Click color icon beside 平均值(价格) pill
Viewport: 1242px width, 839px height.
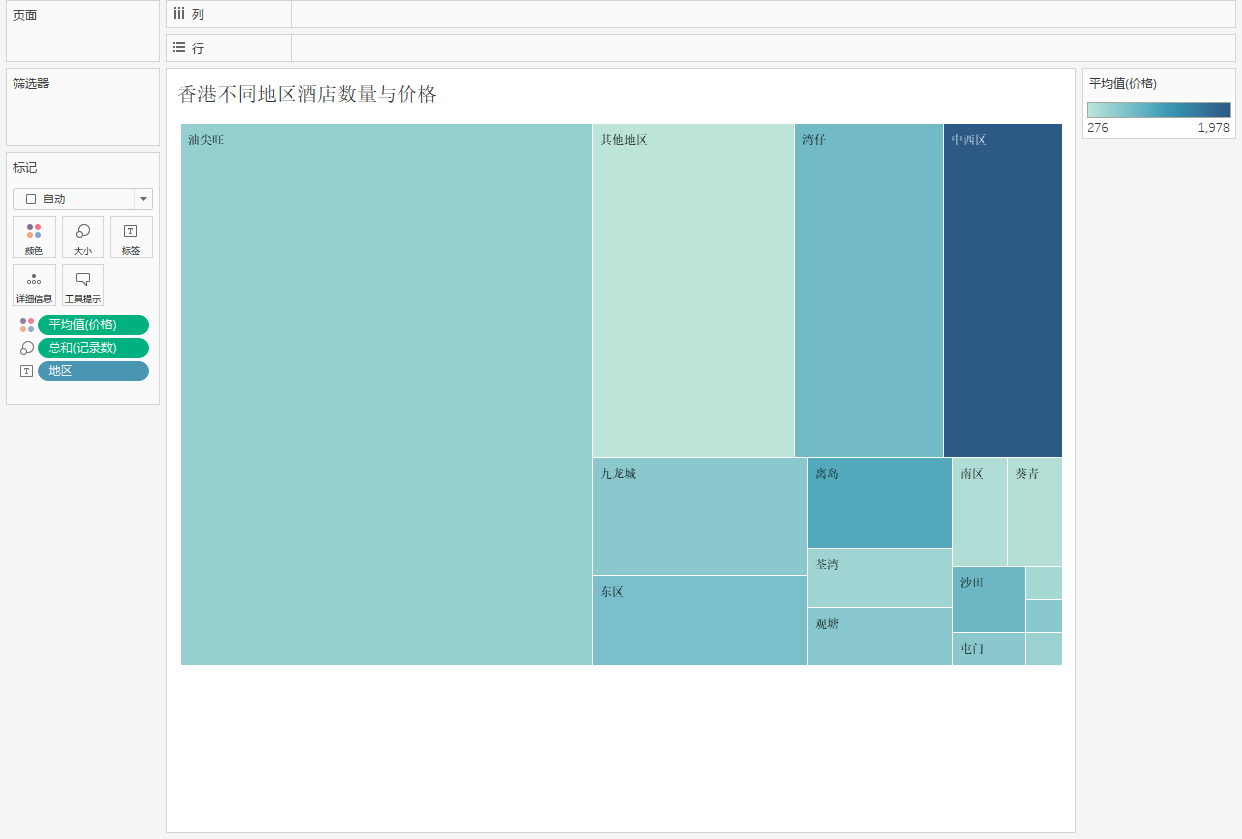pos(27,325)
